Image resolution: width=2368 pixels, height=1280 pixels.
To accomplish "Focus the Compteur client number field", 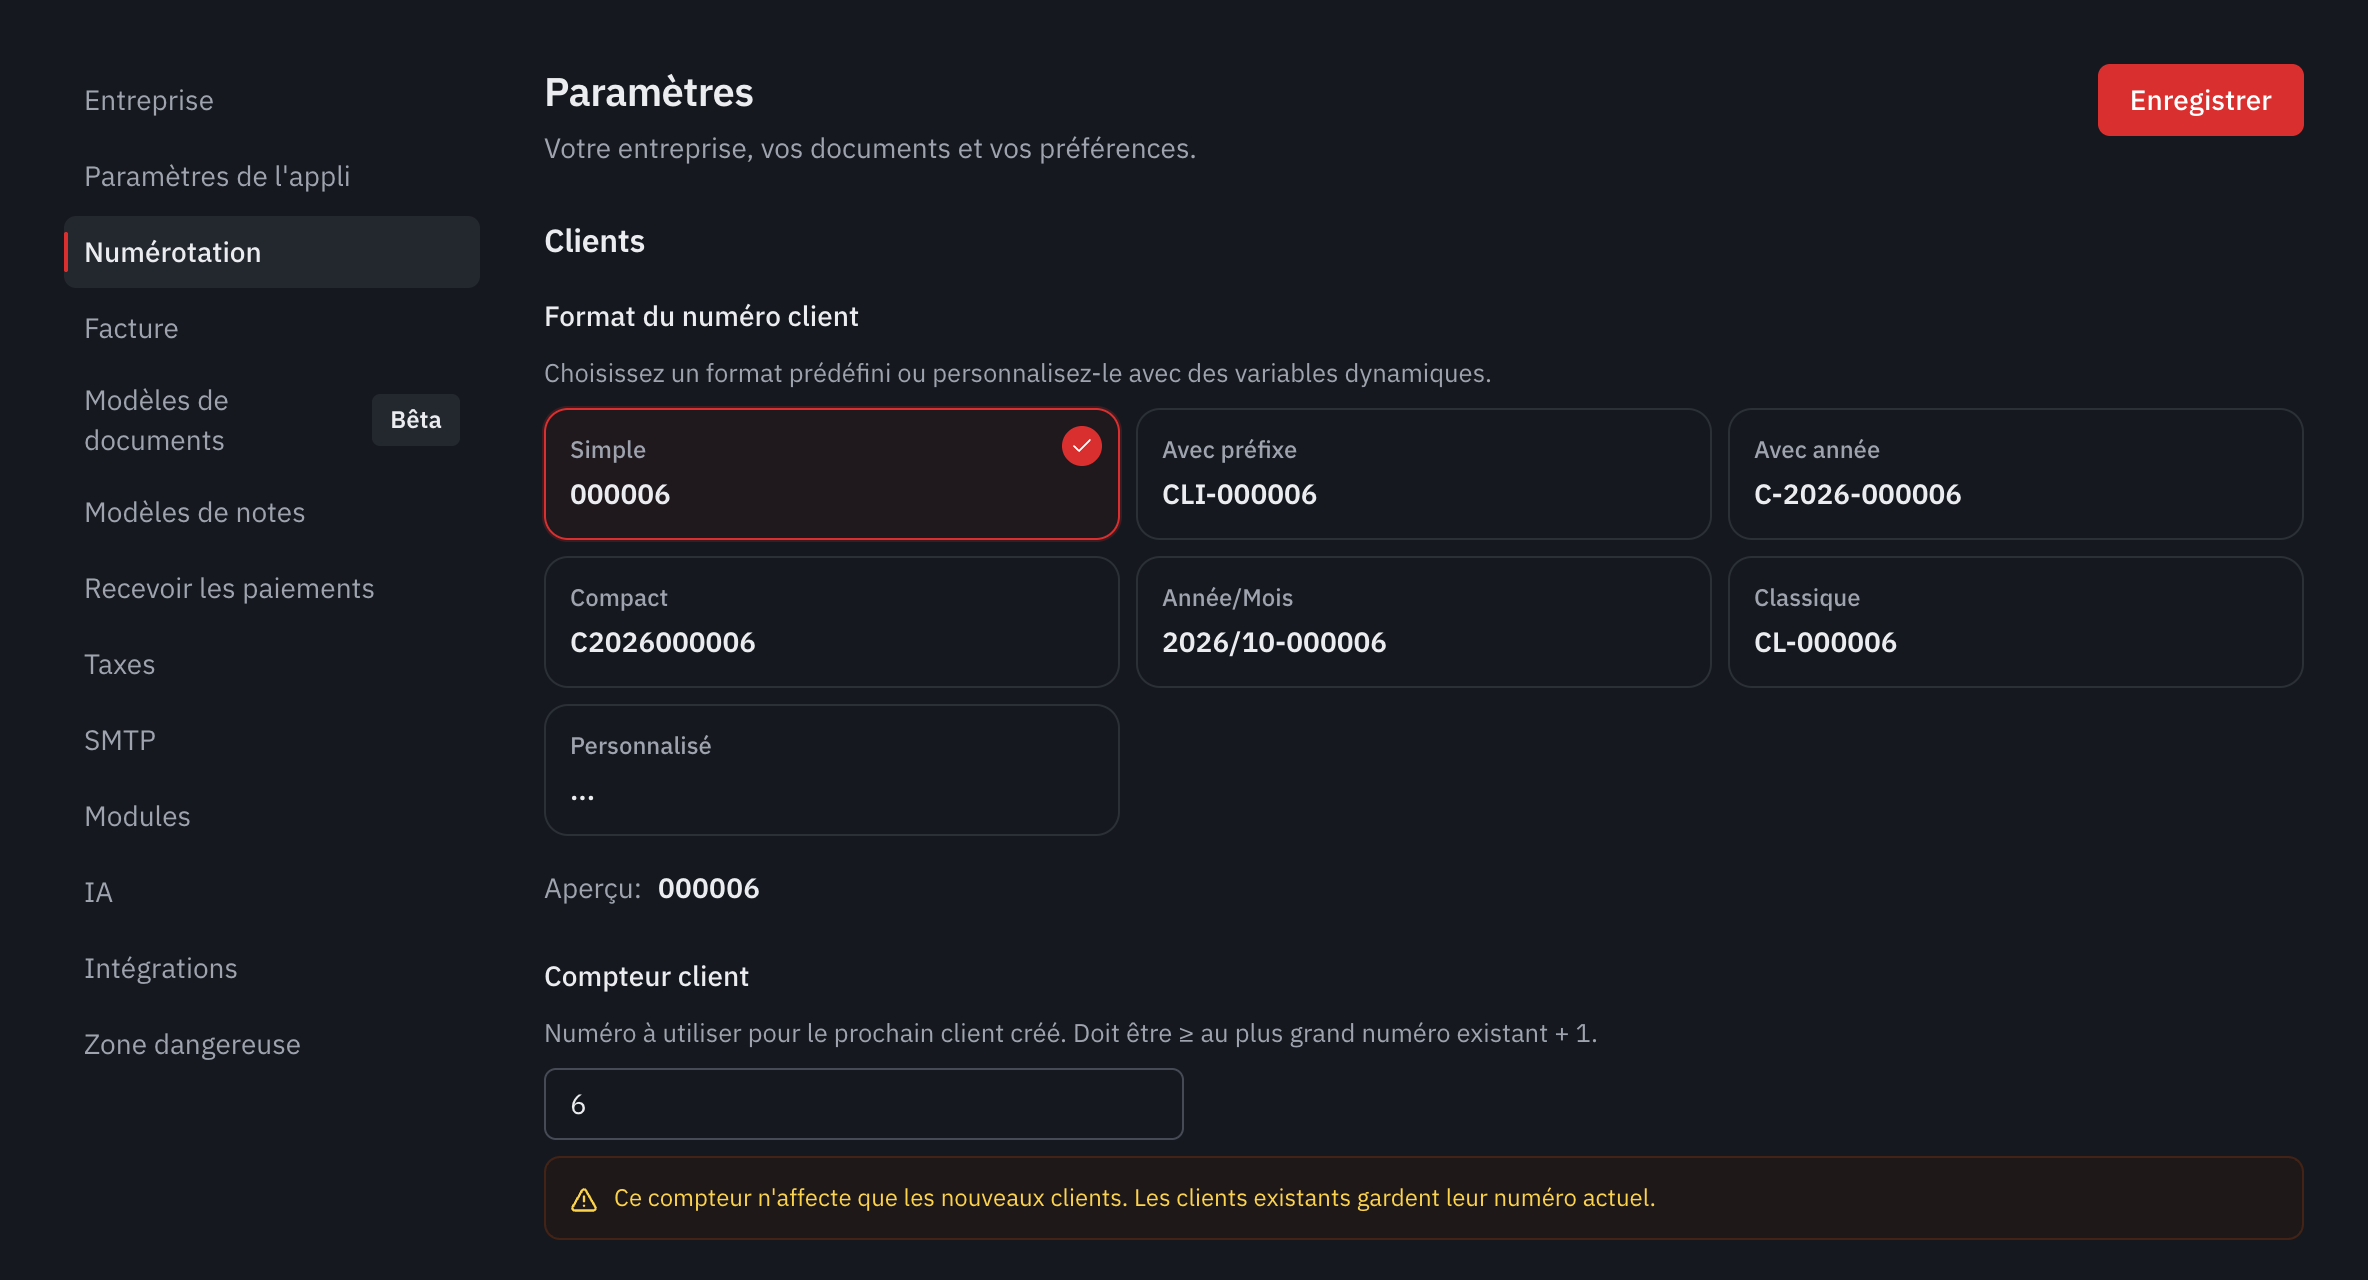I will coord(864,1104).
